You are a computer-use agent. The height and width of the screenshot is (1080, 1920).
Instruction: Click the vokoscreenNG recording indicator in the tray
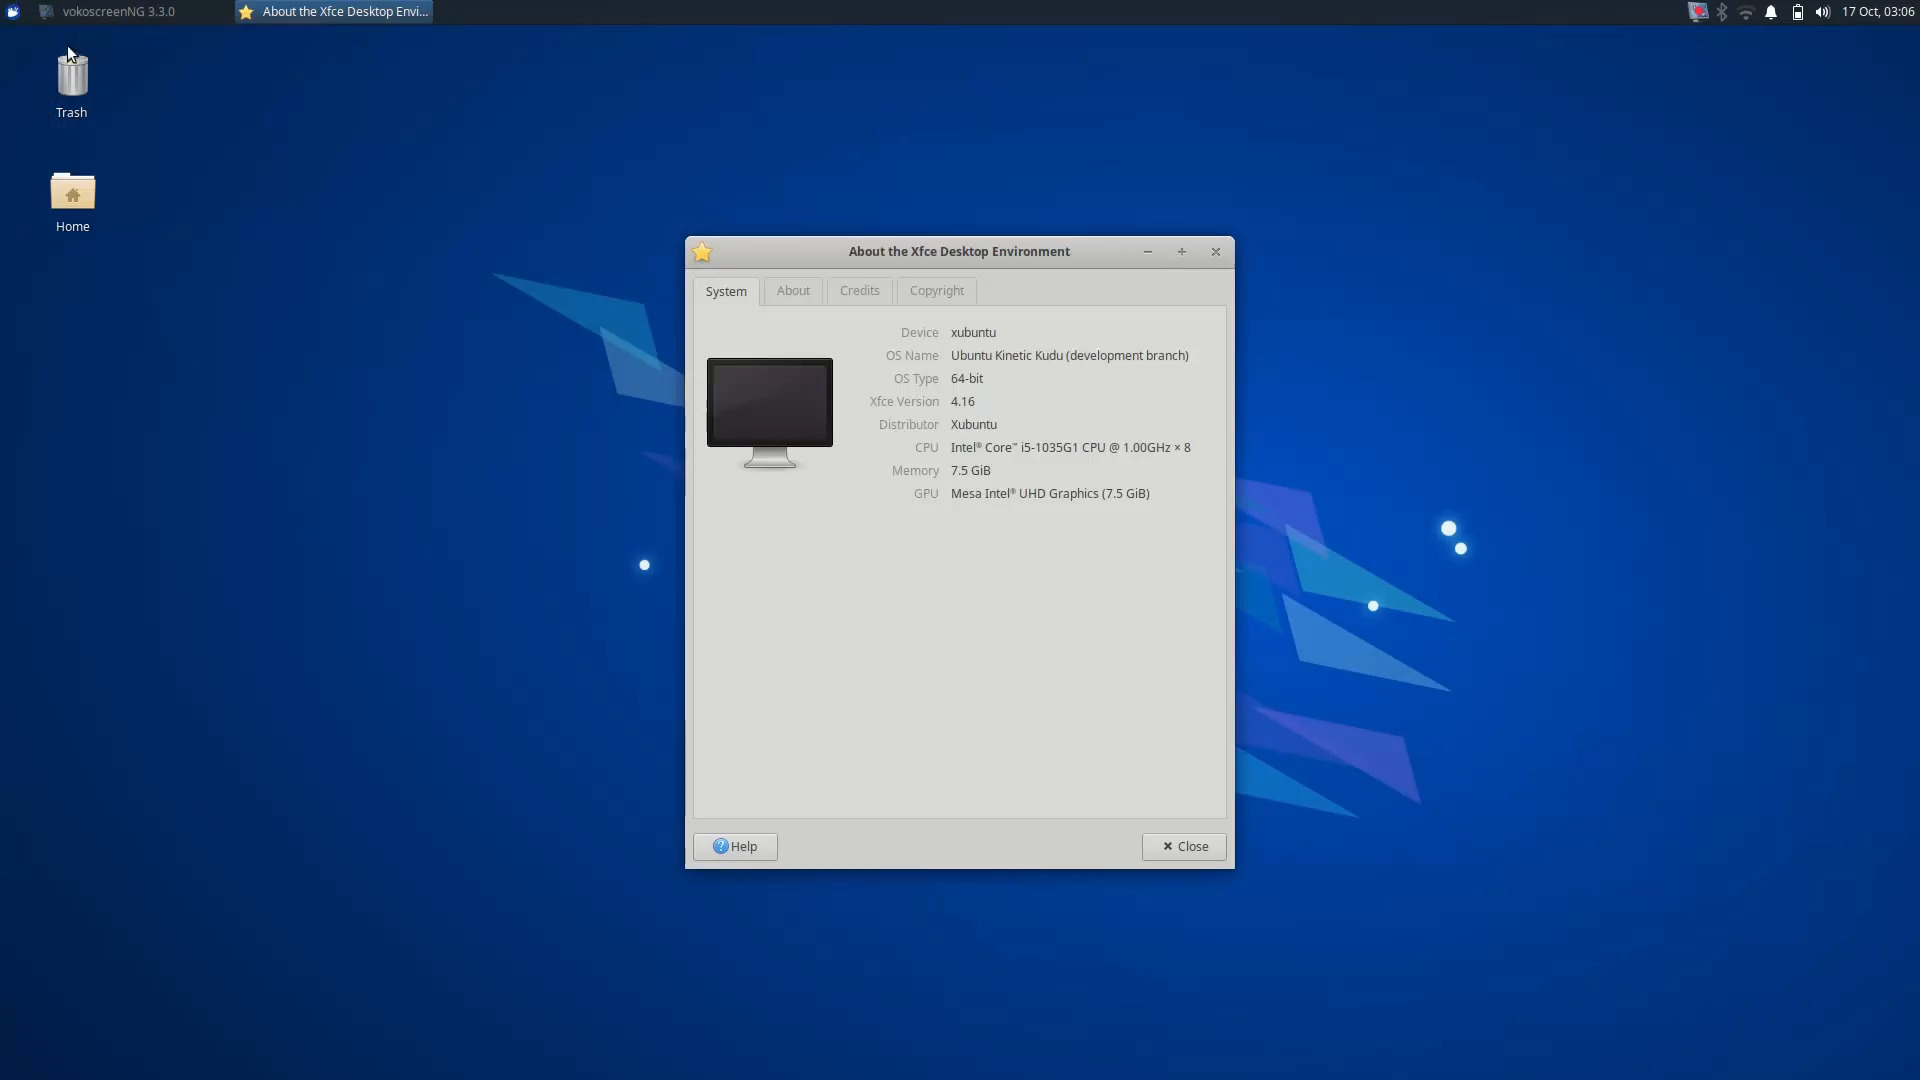(x=1697, y=11)
